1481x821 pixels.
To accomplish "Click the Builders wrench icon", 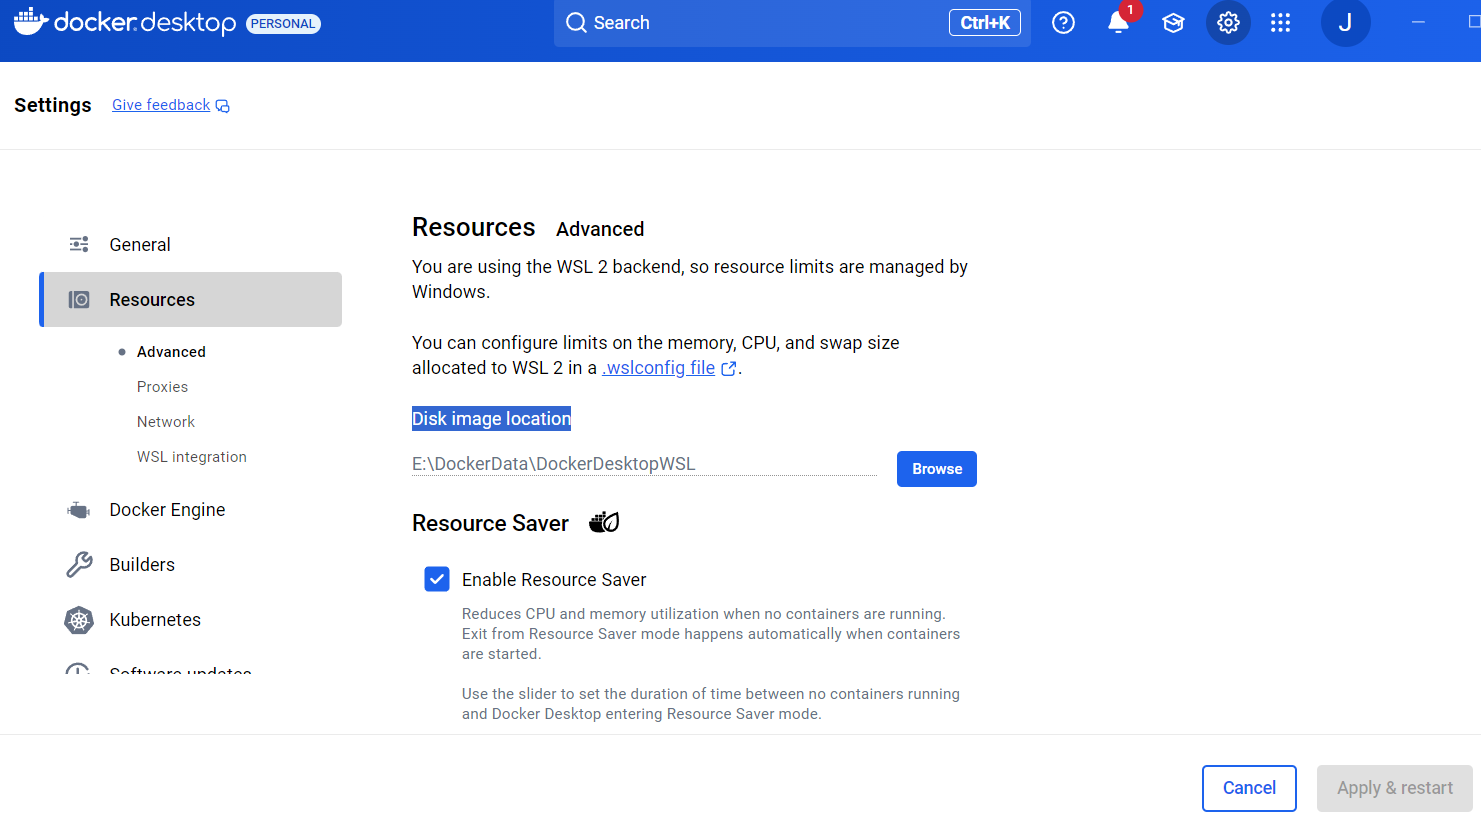I will coord(79,564).
